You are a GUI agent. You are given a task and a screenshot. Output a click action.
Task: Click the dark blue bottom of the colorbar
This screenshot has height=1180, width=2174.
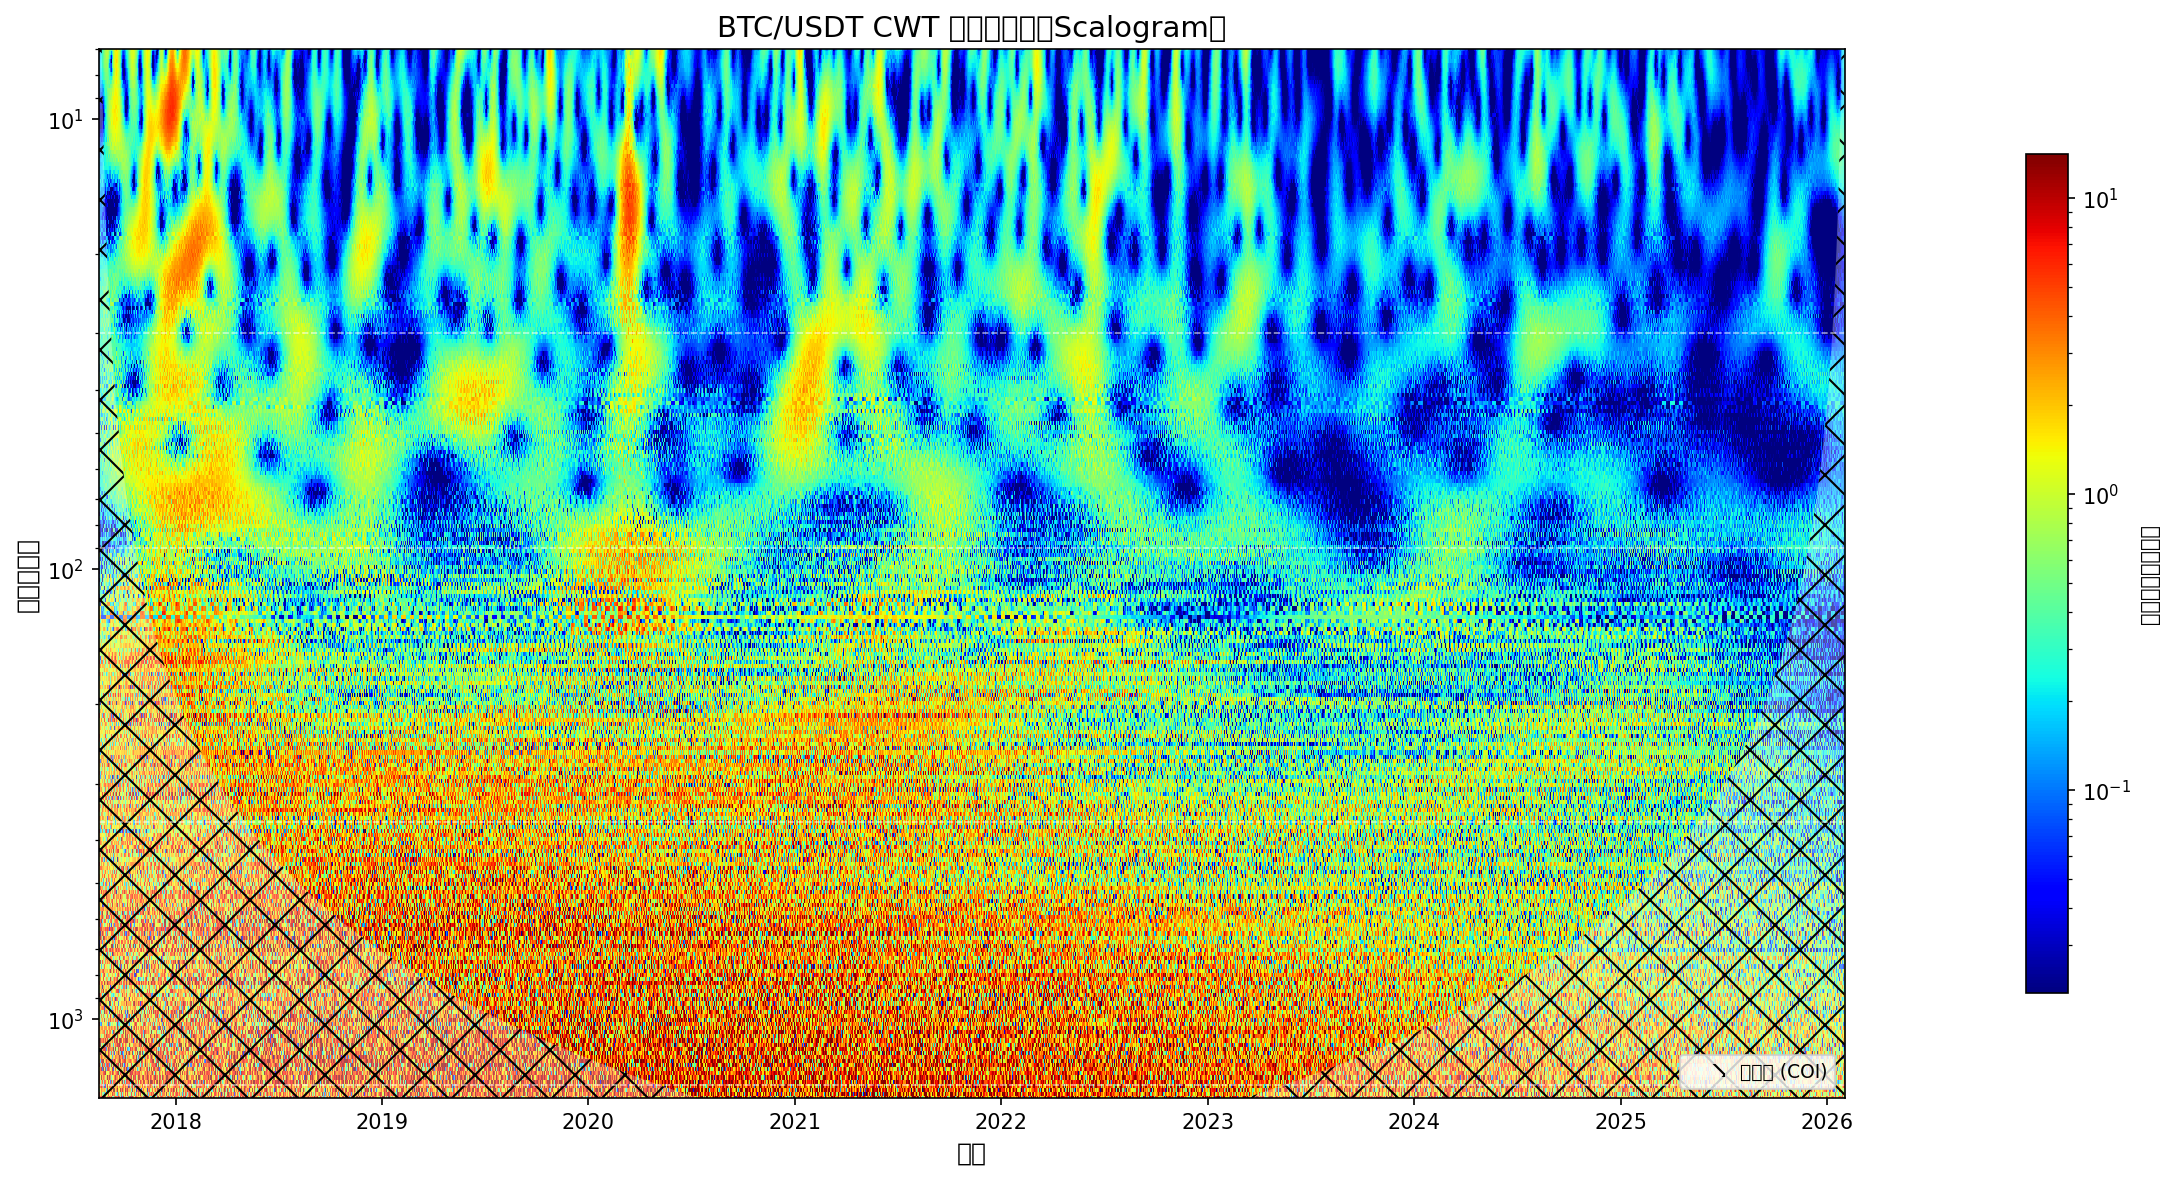point(2046,985)
